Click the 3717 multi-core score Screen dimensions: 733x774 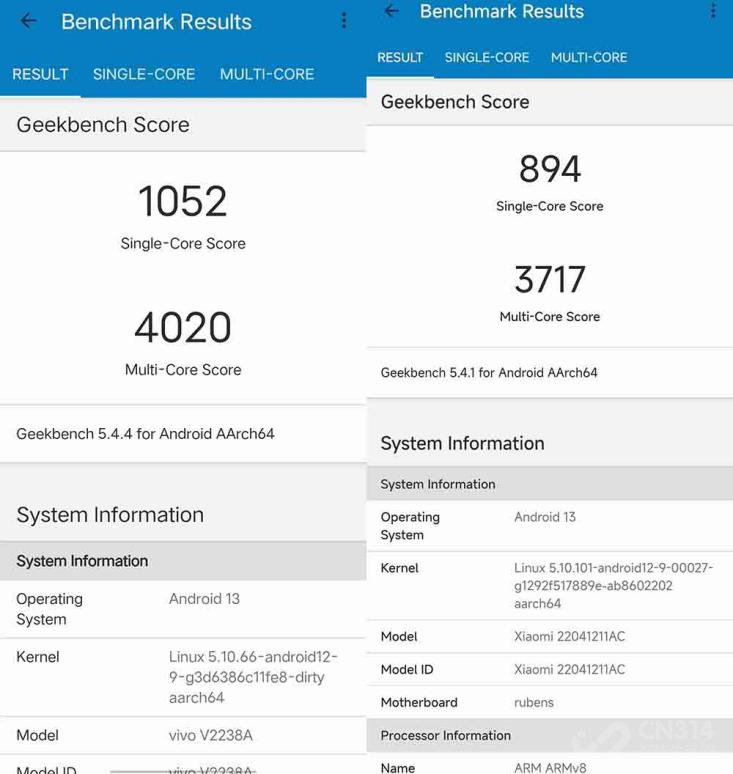pyautogui.click(x=550, y=279)
